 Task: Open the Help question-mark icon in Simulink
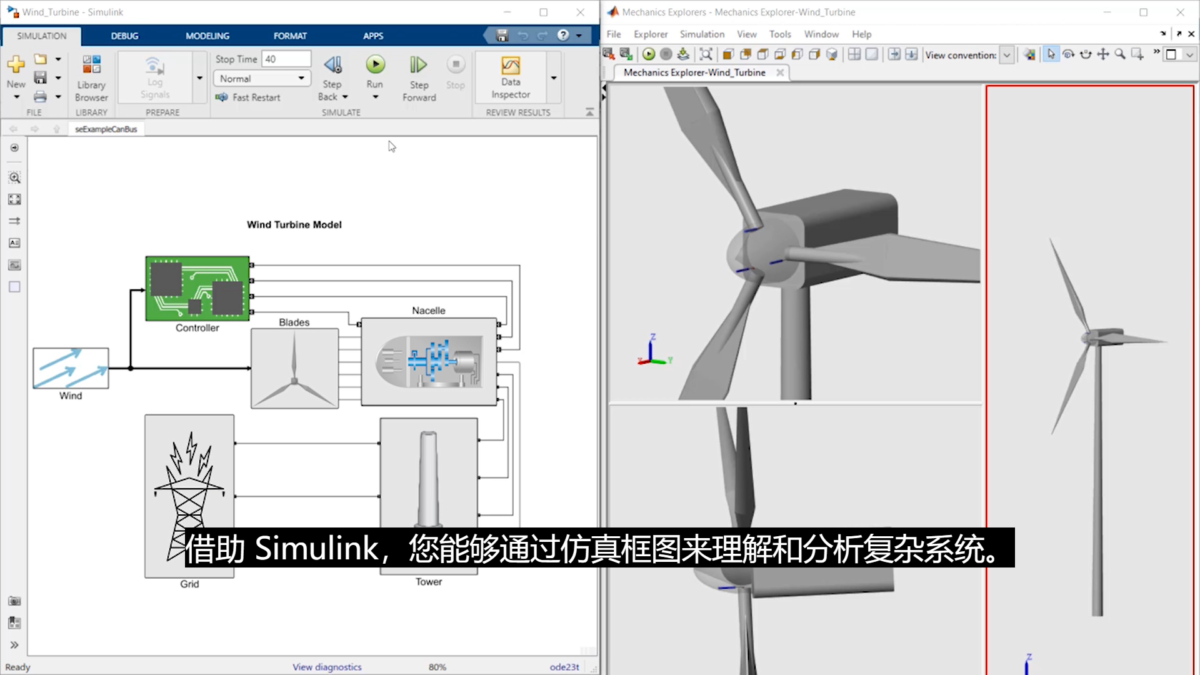pos(563,35)
